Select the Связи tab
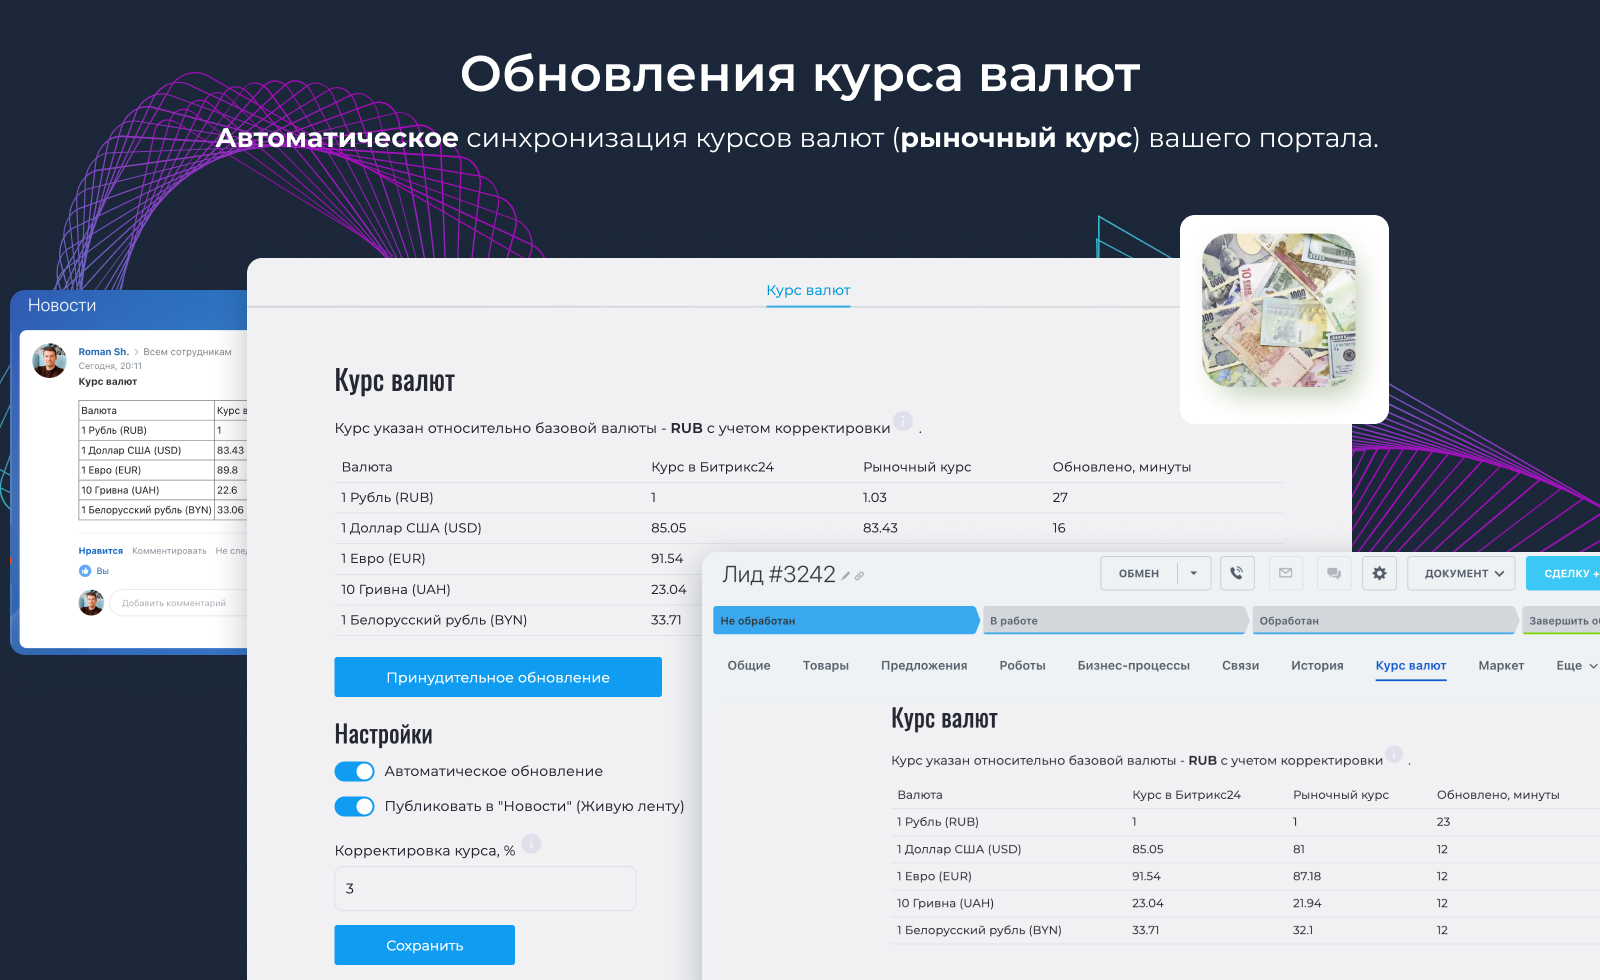The height and width of the screenshot is (980, 1600). click(1240, 665)
